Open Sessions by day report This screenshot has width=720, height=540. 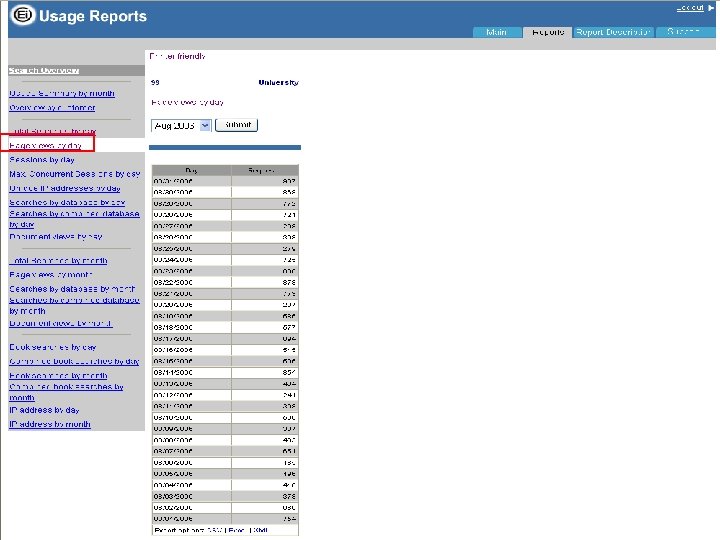click(42, 160)
